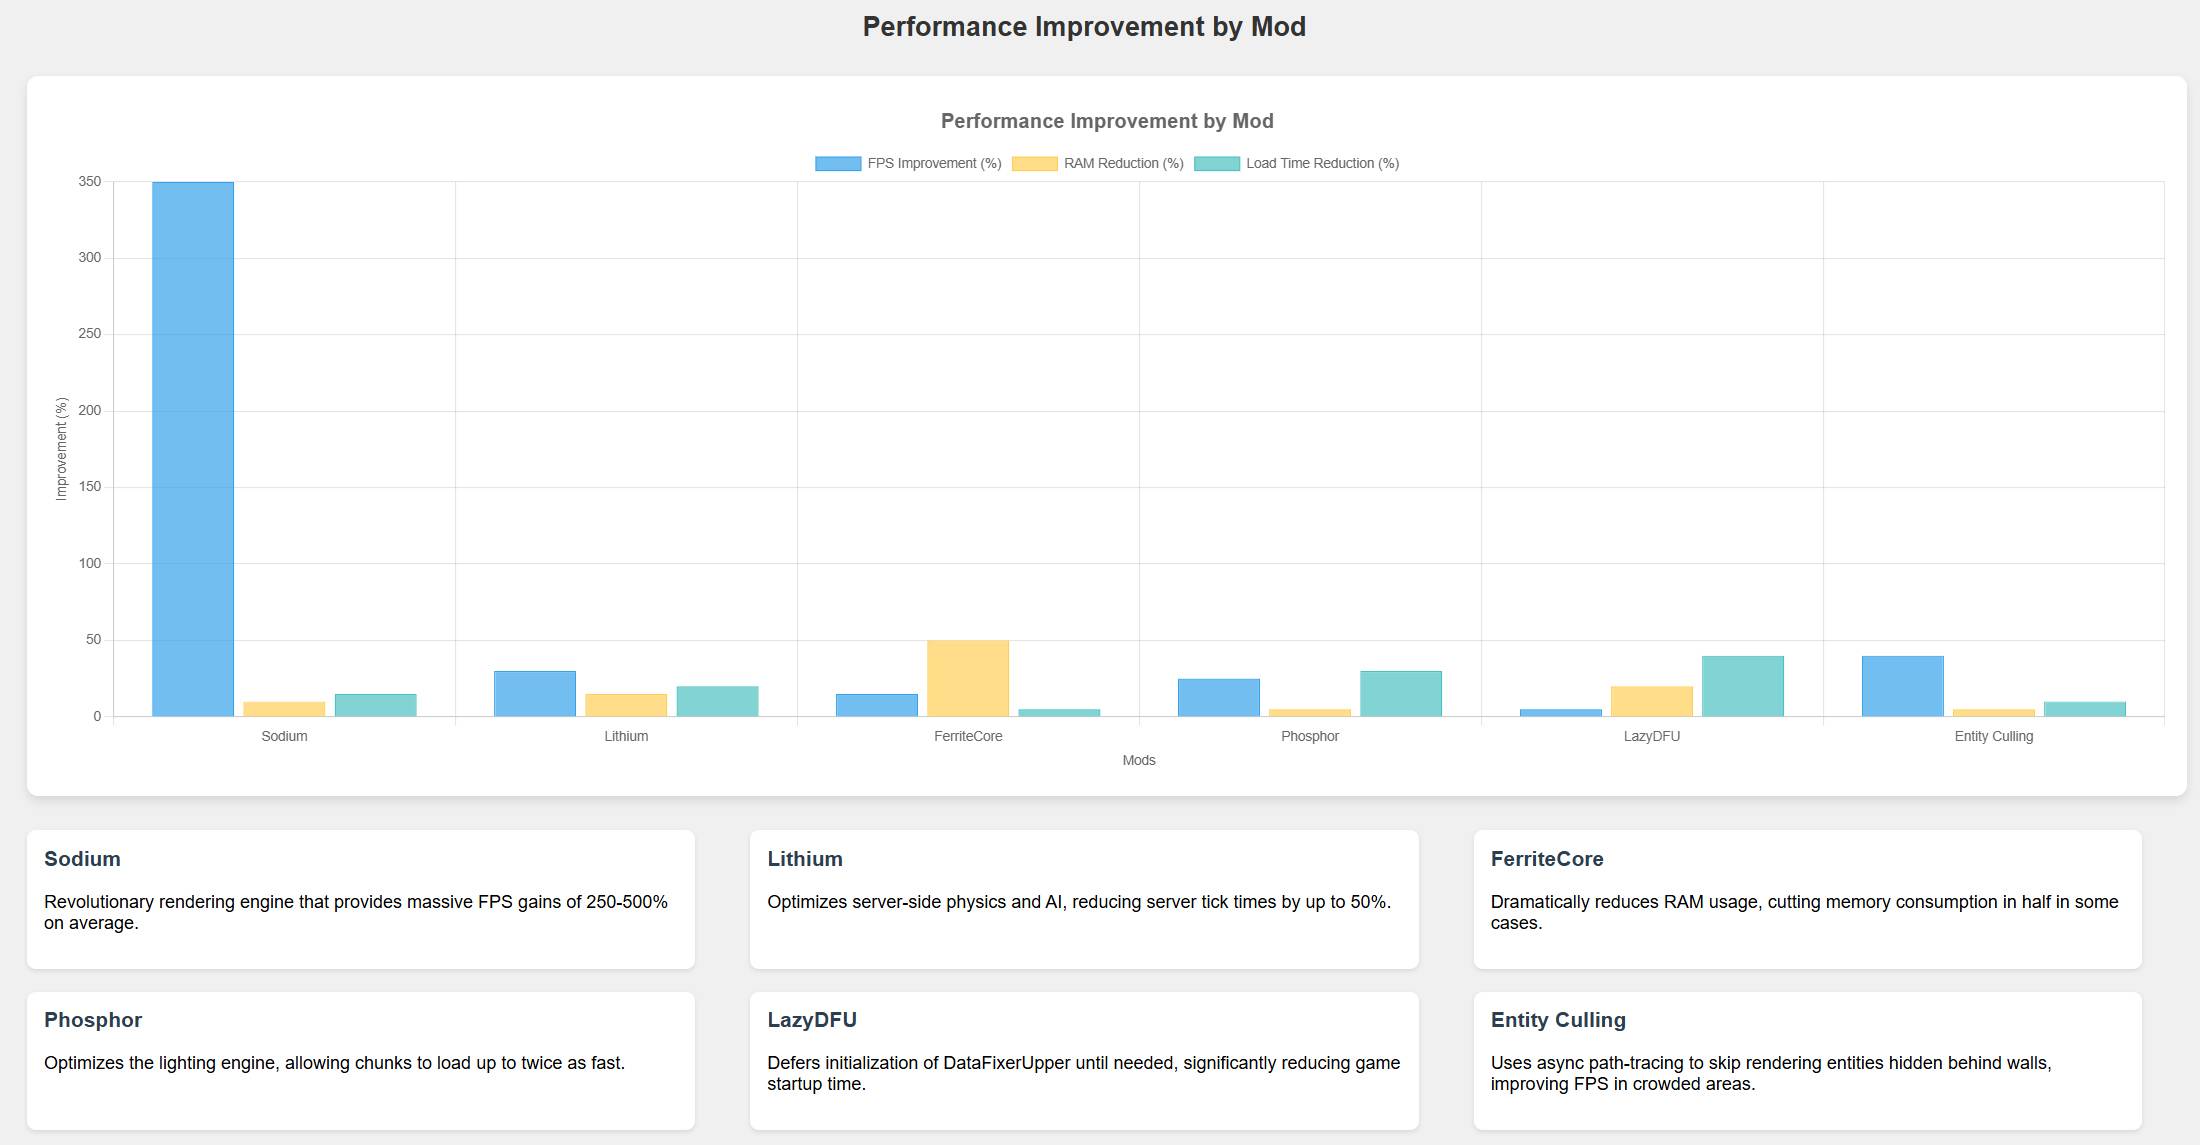Click Entity Culling's blue FPS bar
2200x1145 pixels.
[x=1902, y=686]
